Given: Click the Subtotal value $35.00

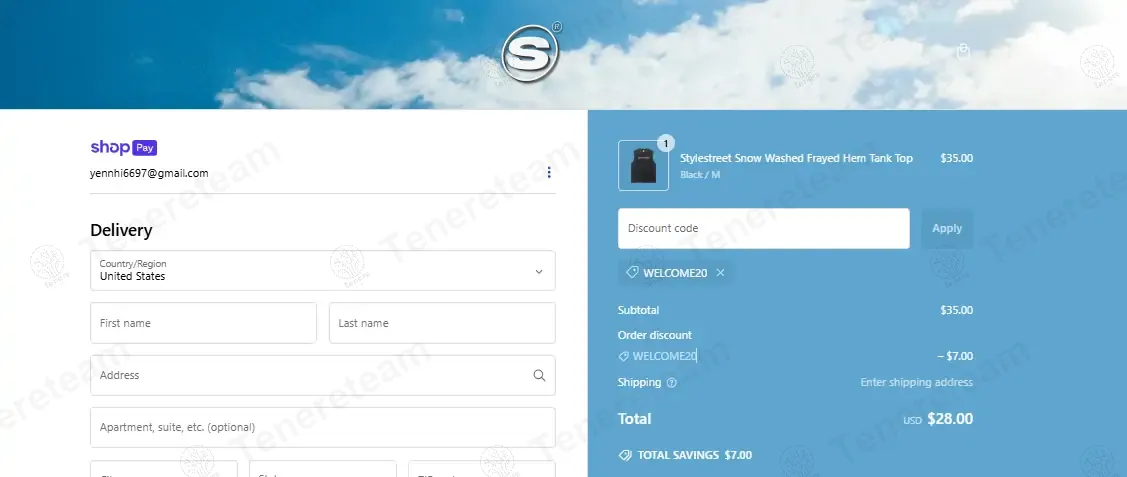Looking at the screenshot, I should point(956,310).
